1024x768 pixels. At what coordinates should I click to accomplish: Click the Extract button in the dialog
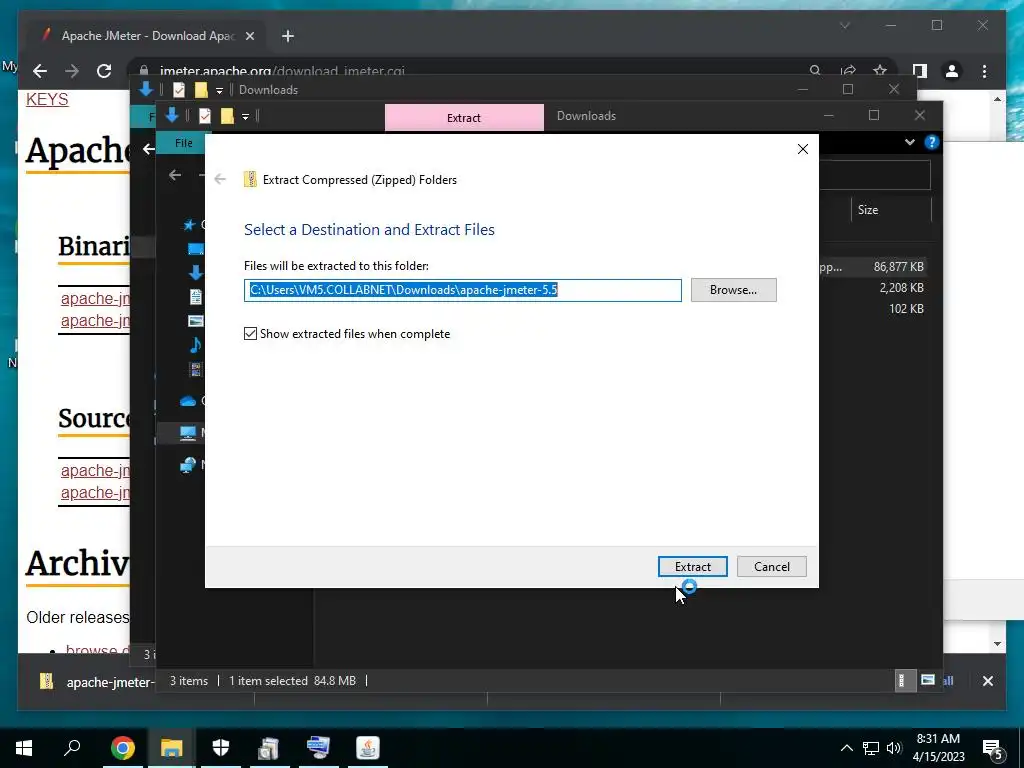coord(692,566)
